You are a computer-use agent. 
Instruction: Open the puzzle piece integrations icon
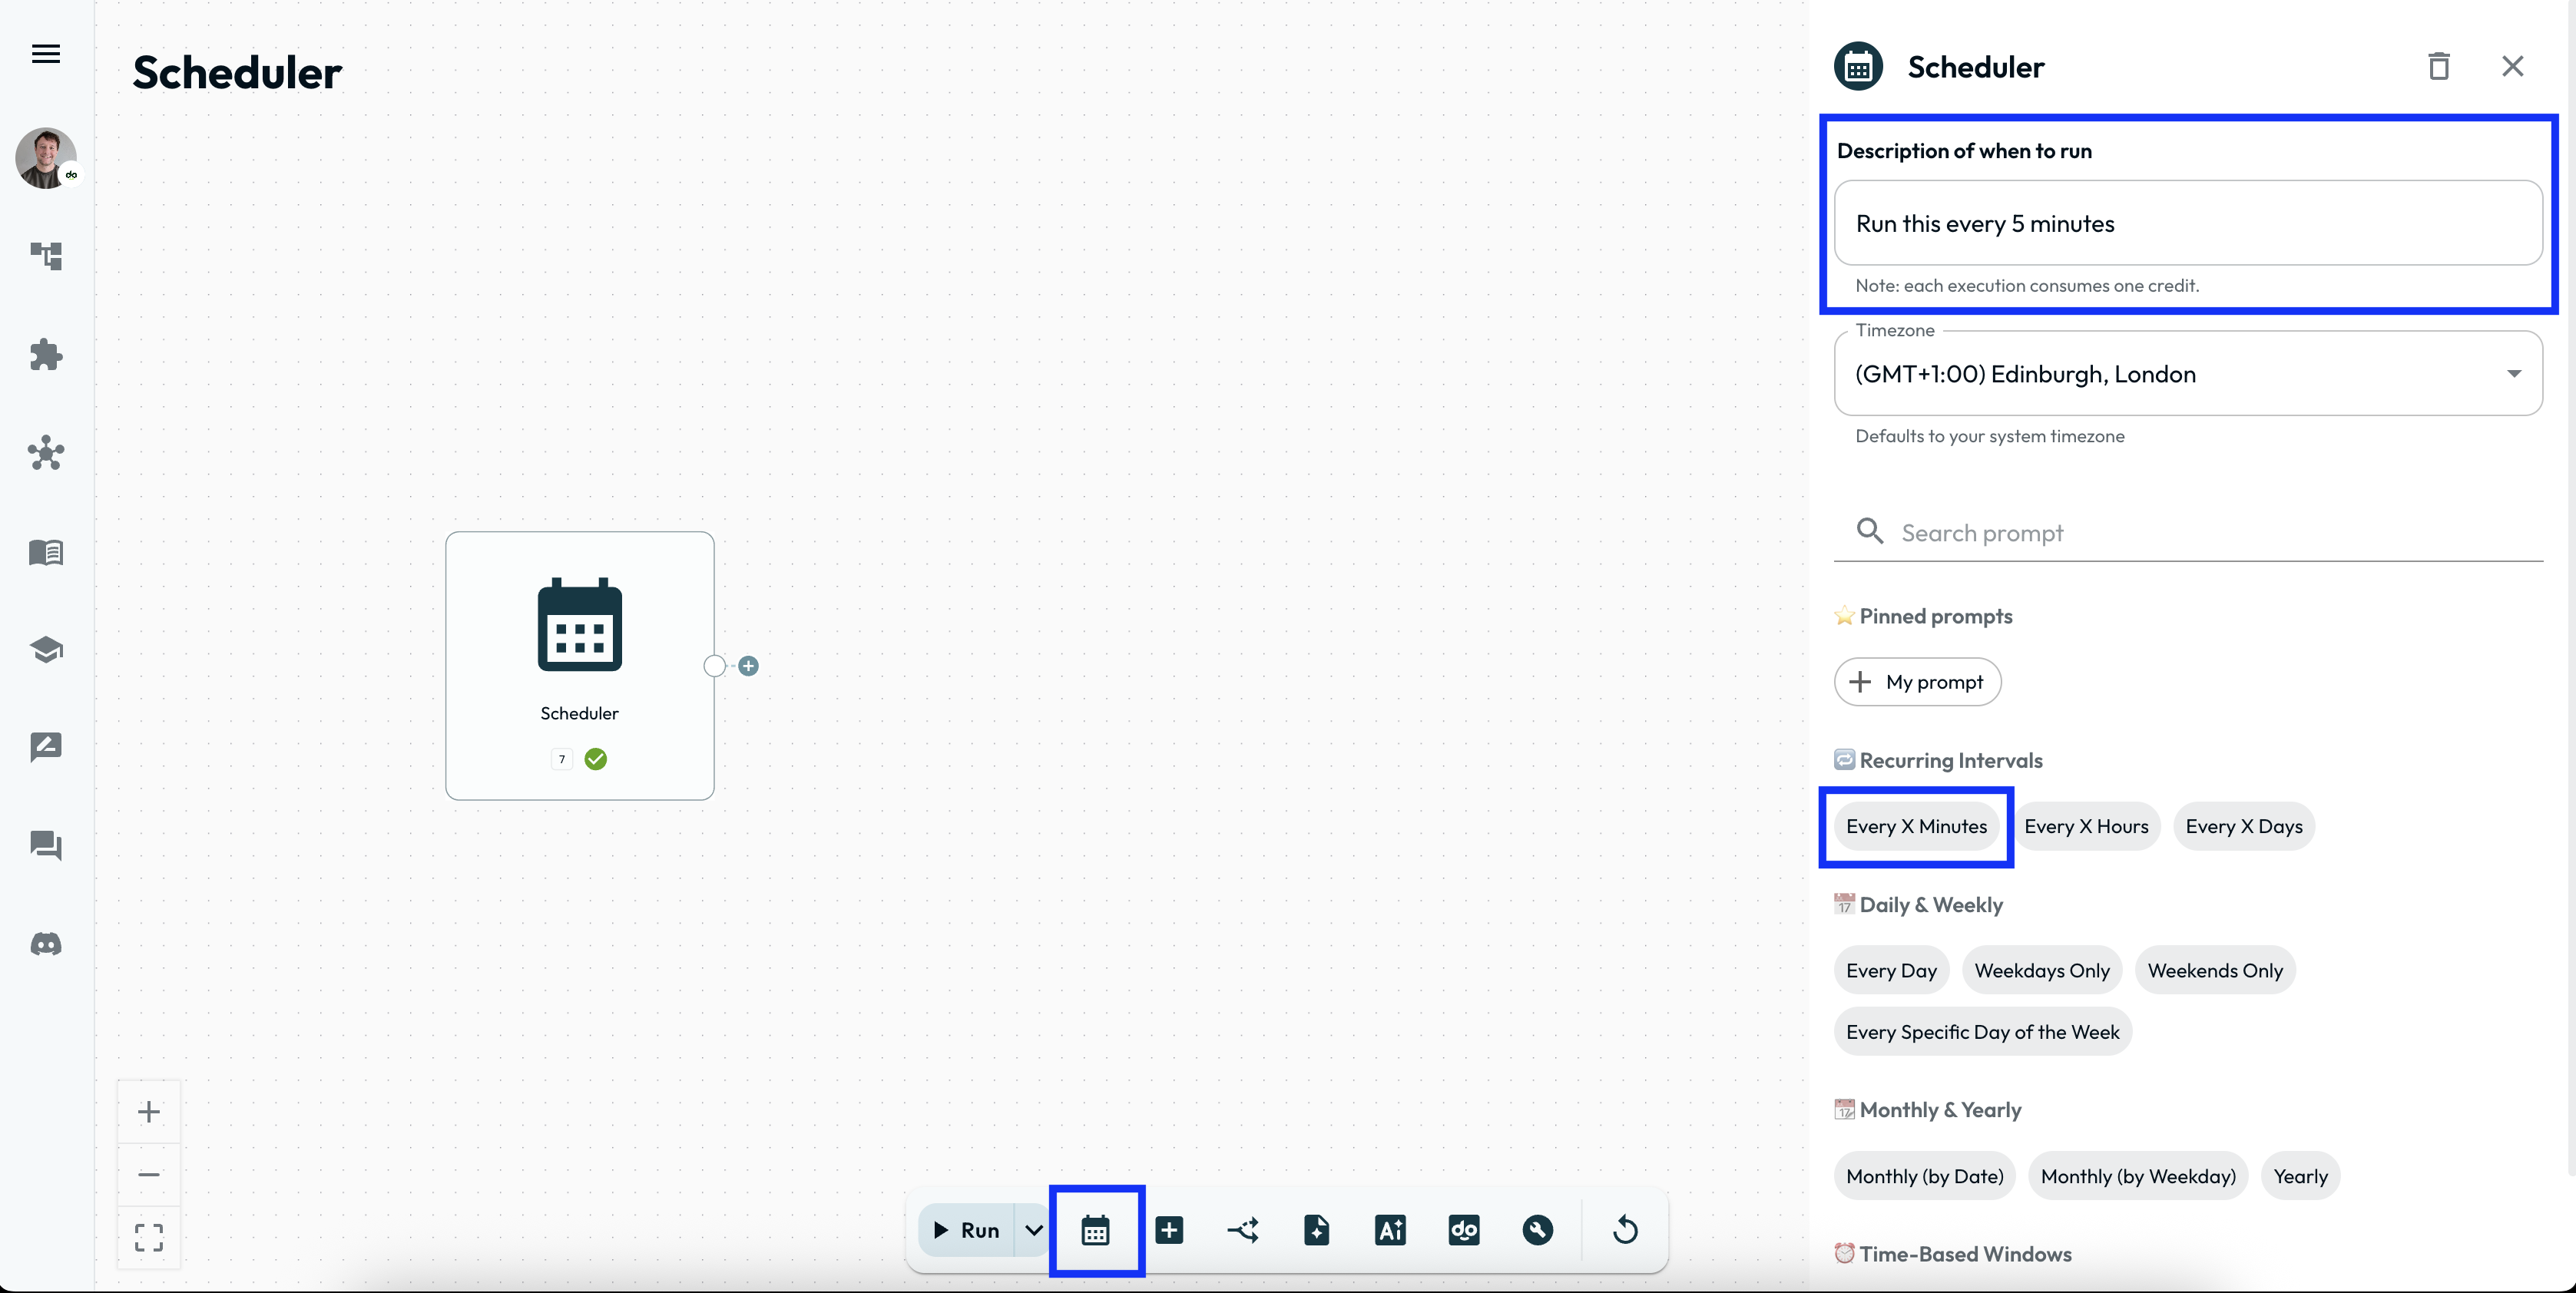click(46, 355)
